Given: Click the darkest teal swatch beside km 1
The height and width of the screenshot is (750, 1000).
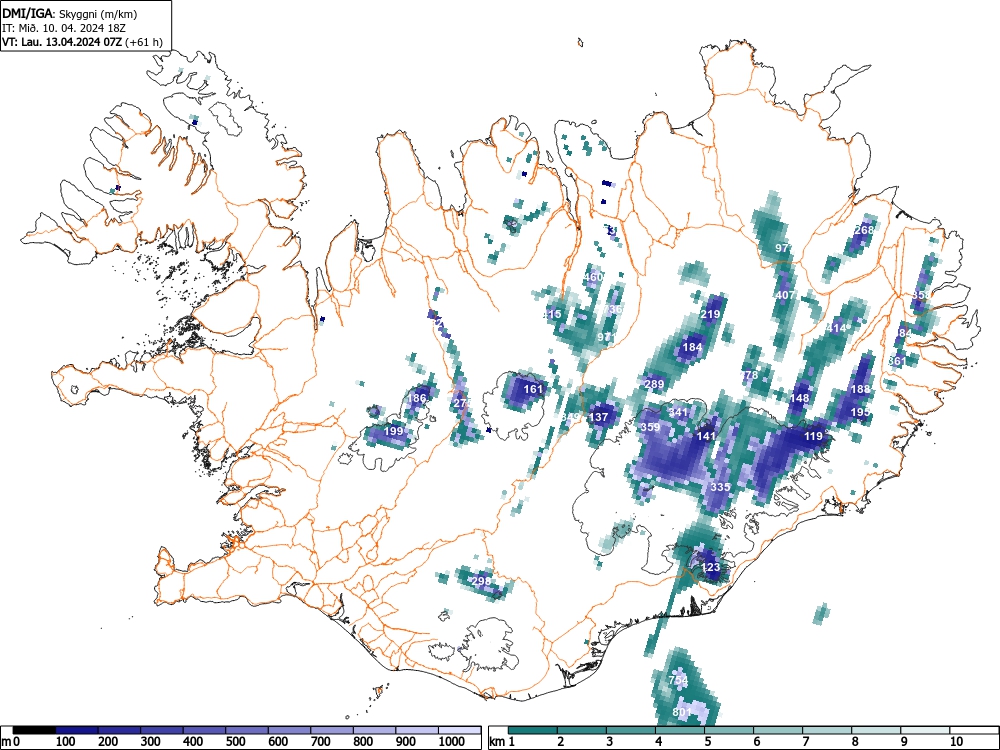Looking at the screenshot, I should point(533,730).
